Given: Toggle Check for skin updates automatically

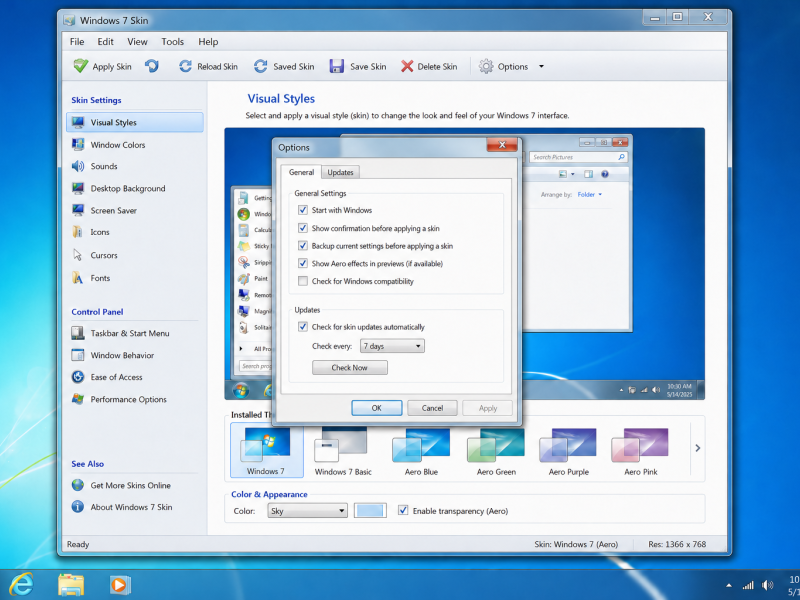Looking at the screenshot, I should click(303, 327).
